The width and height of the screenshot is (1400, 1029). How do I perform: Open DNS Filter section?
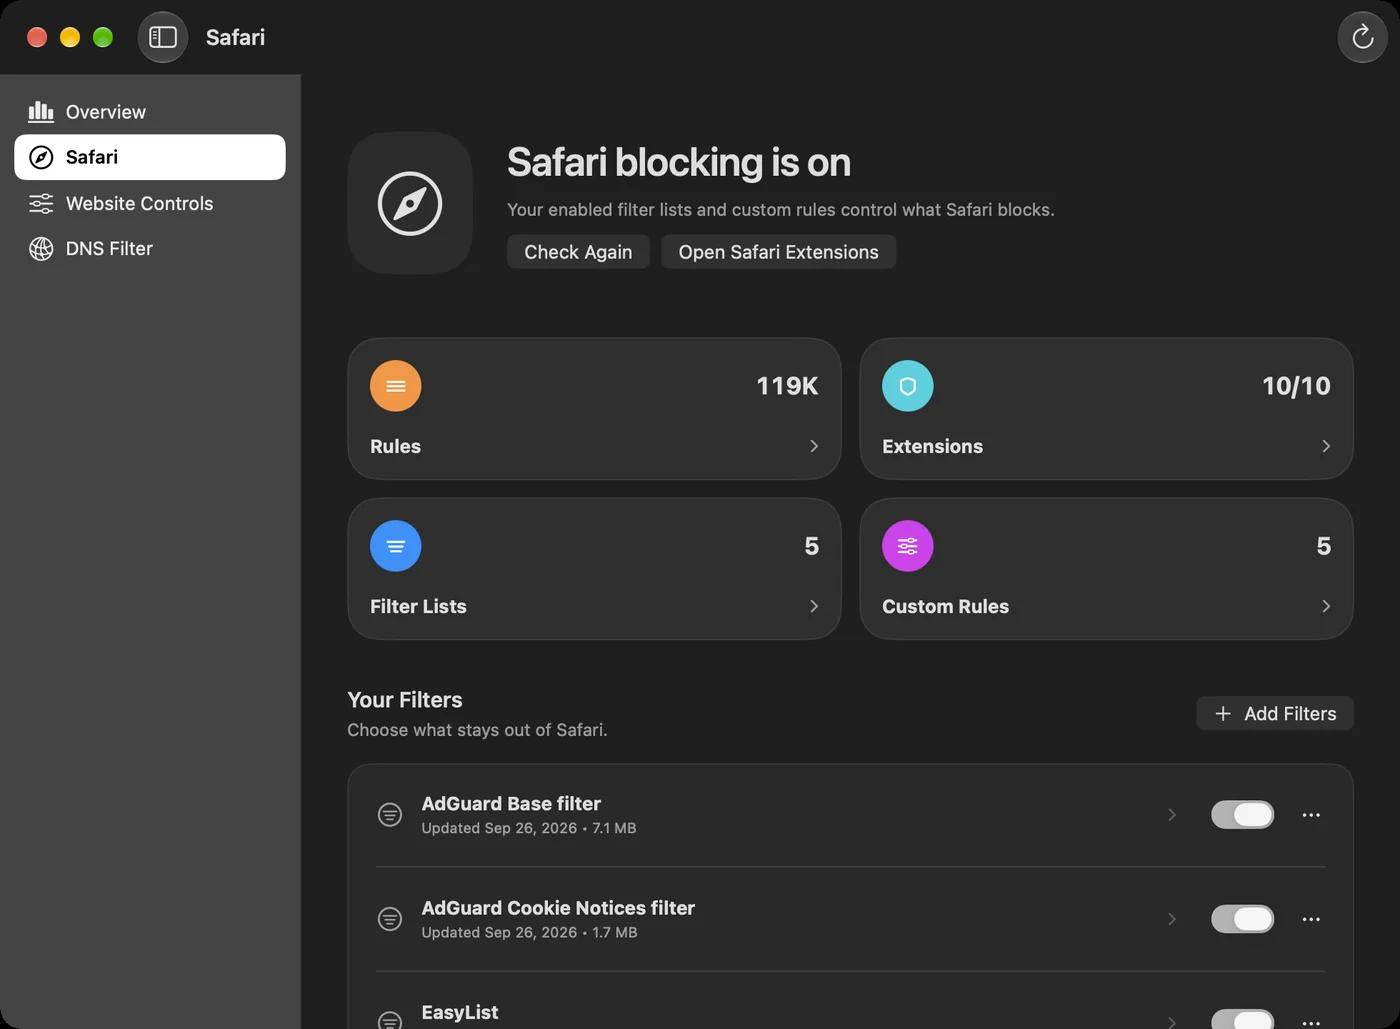[x=150, y=248]
